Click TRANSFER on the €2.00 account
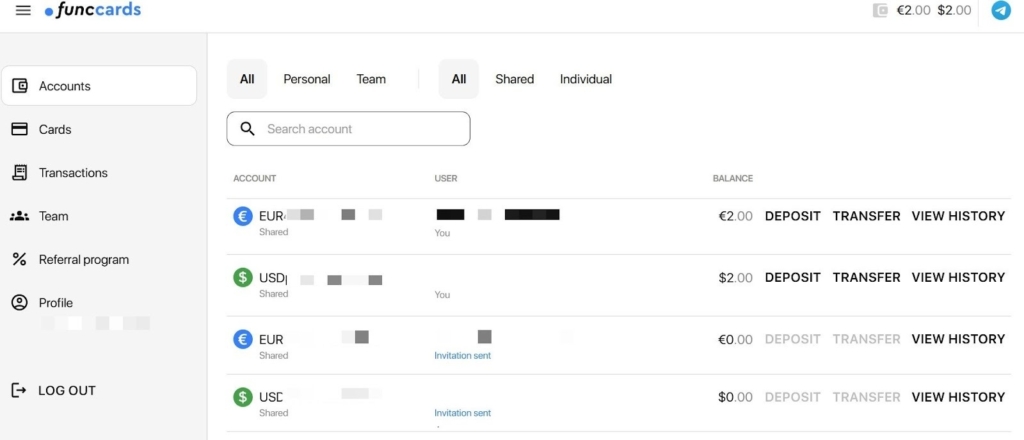1024x440 pixels. tap(867, 216)
